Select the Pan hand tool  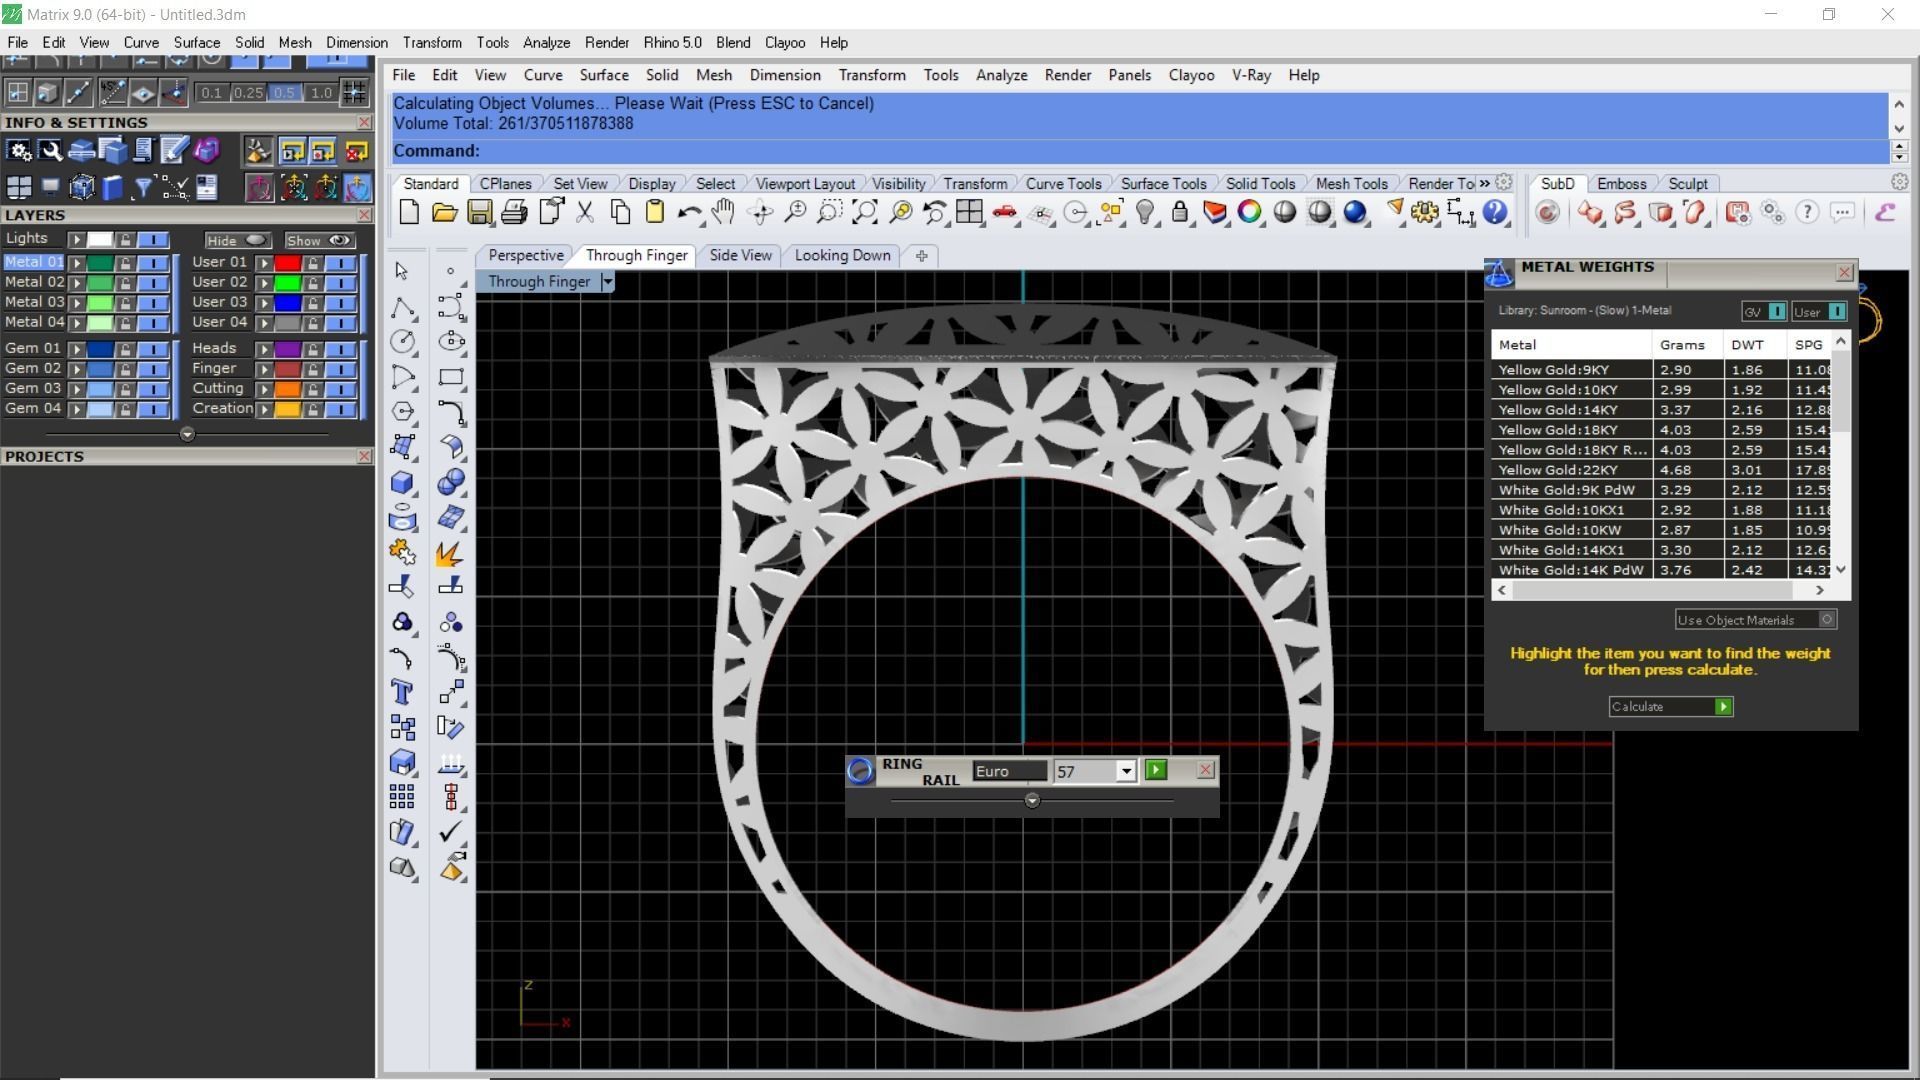coord(723,212)
